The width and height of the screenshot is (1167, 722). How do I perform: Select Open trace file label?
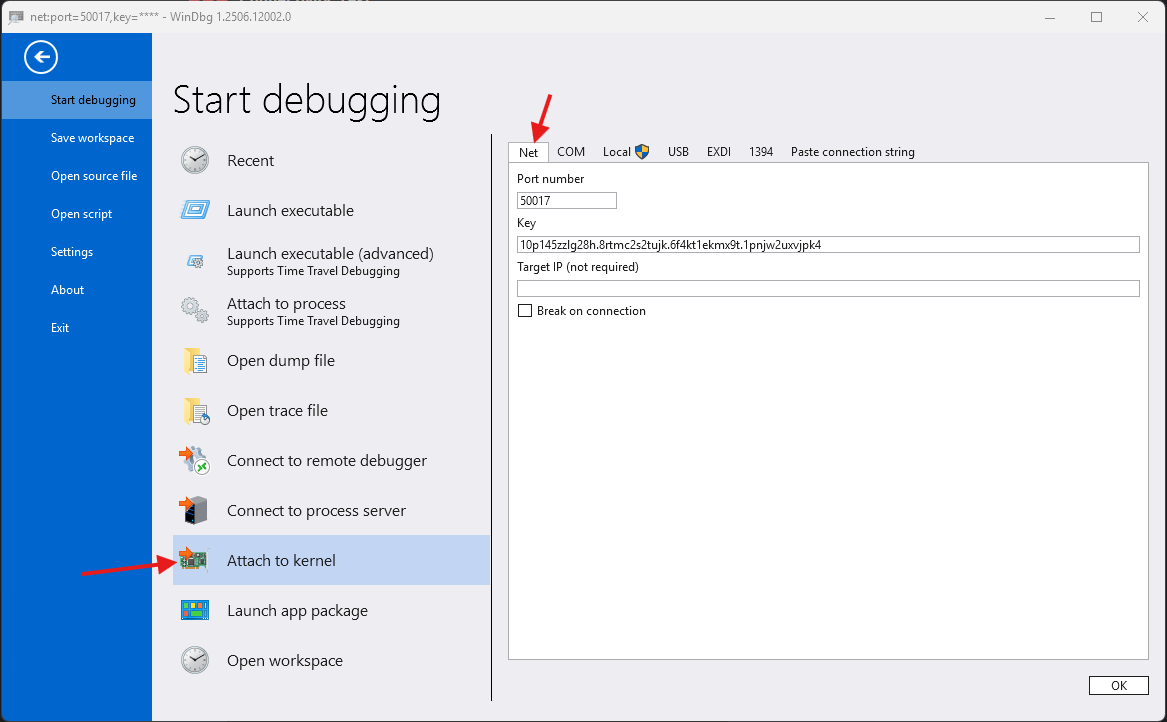coord(278,411)
